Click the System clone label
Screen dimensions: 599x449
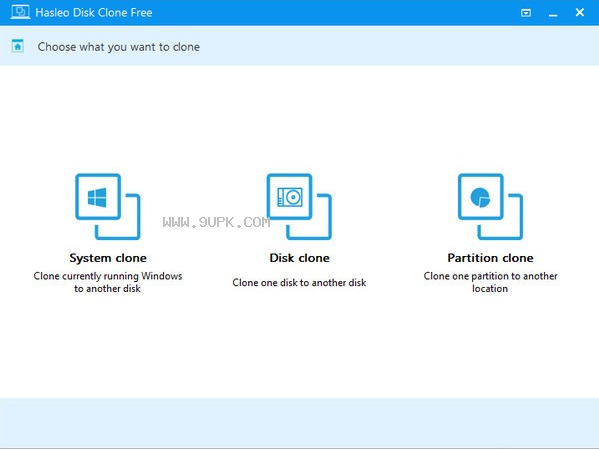[108, 258]
